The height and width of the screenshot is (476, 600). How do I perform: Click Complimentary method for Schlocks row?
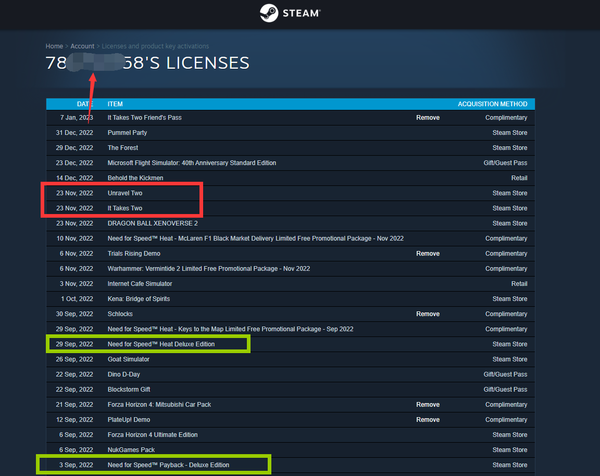point(506,314)
